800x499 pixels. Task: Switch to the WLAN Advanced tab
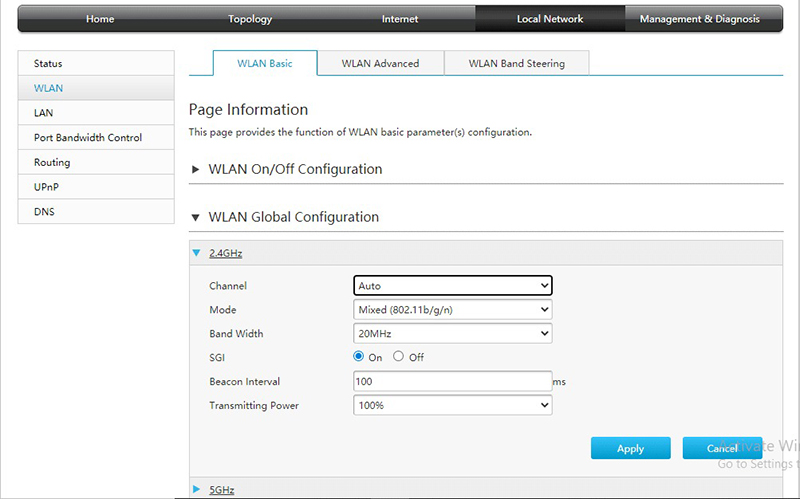380,63
